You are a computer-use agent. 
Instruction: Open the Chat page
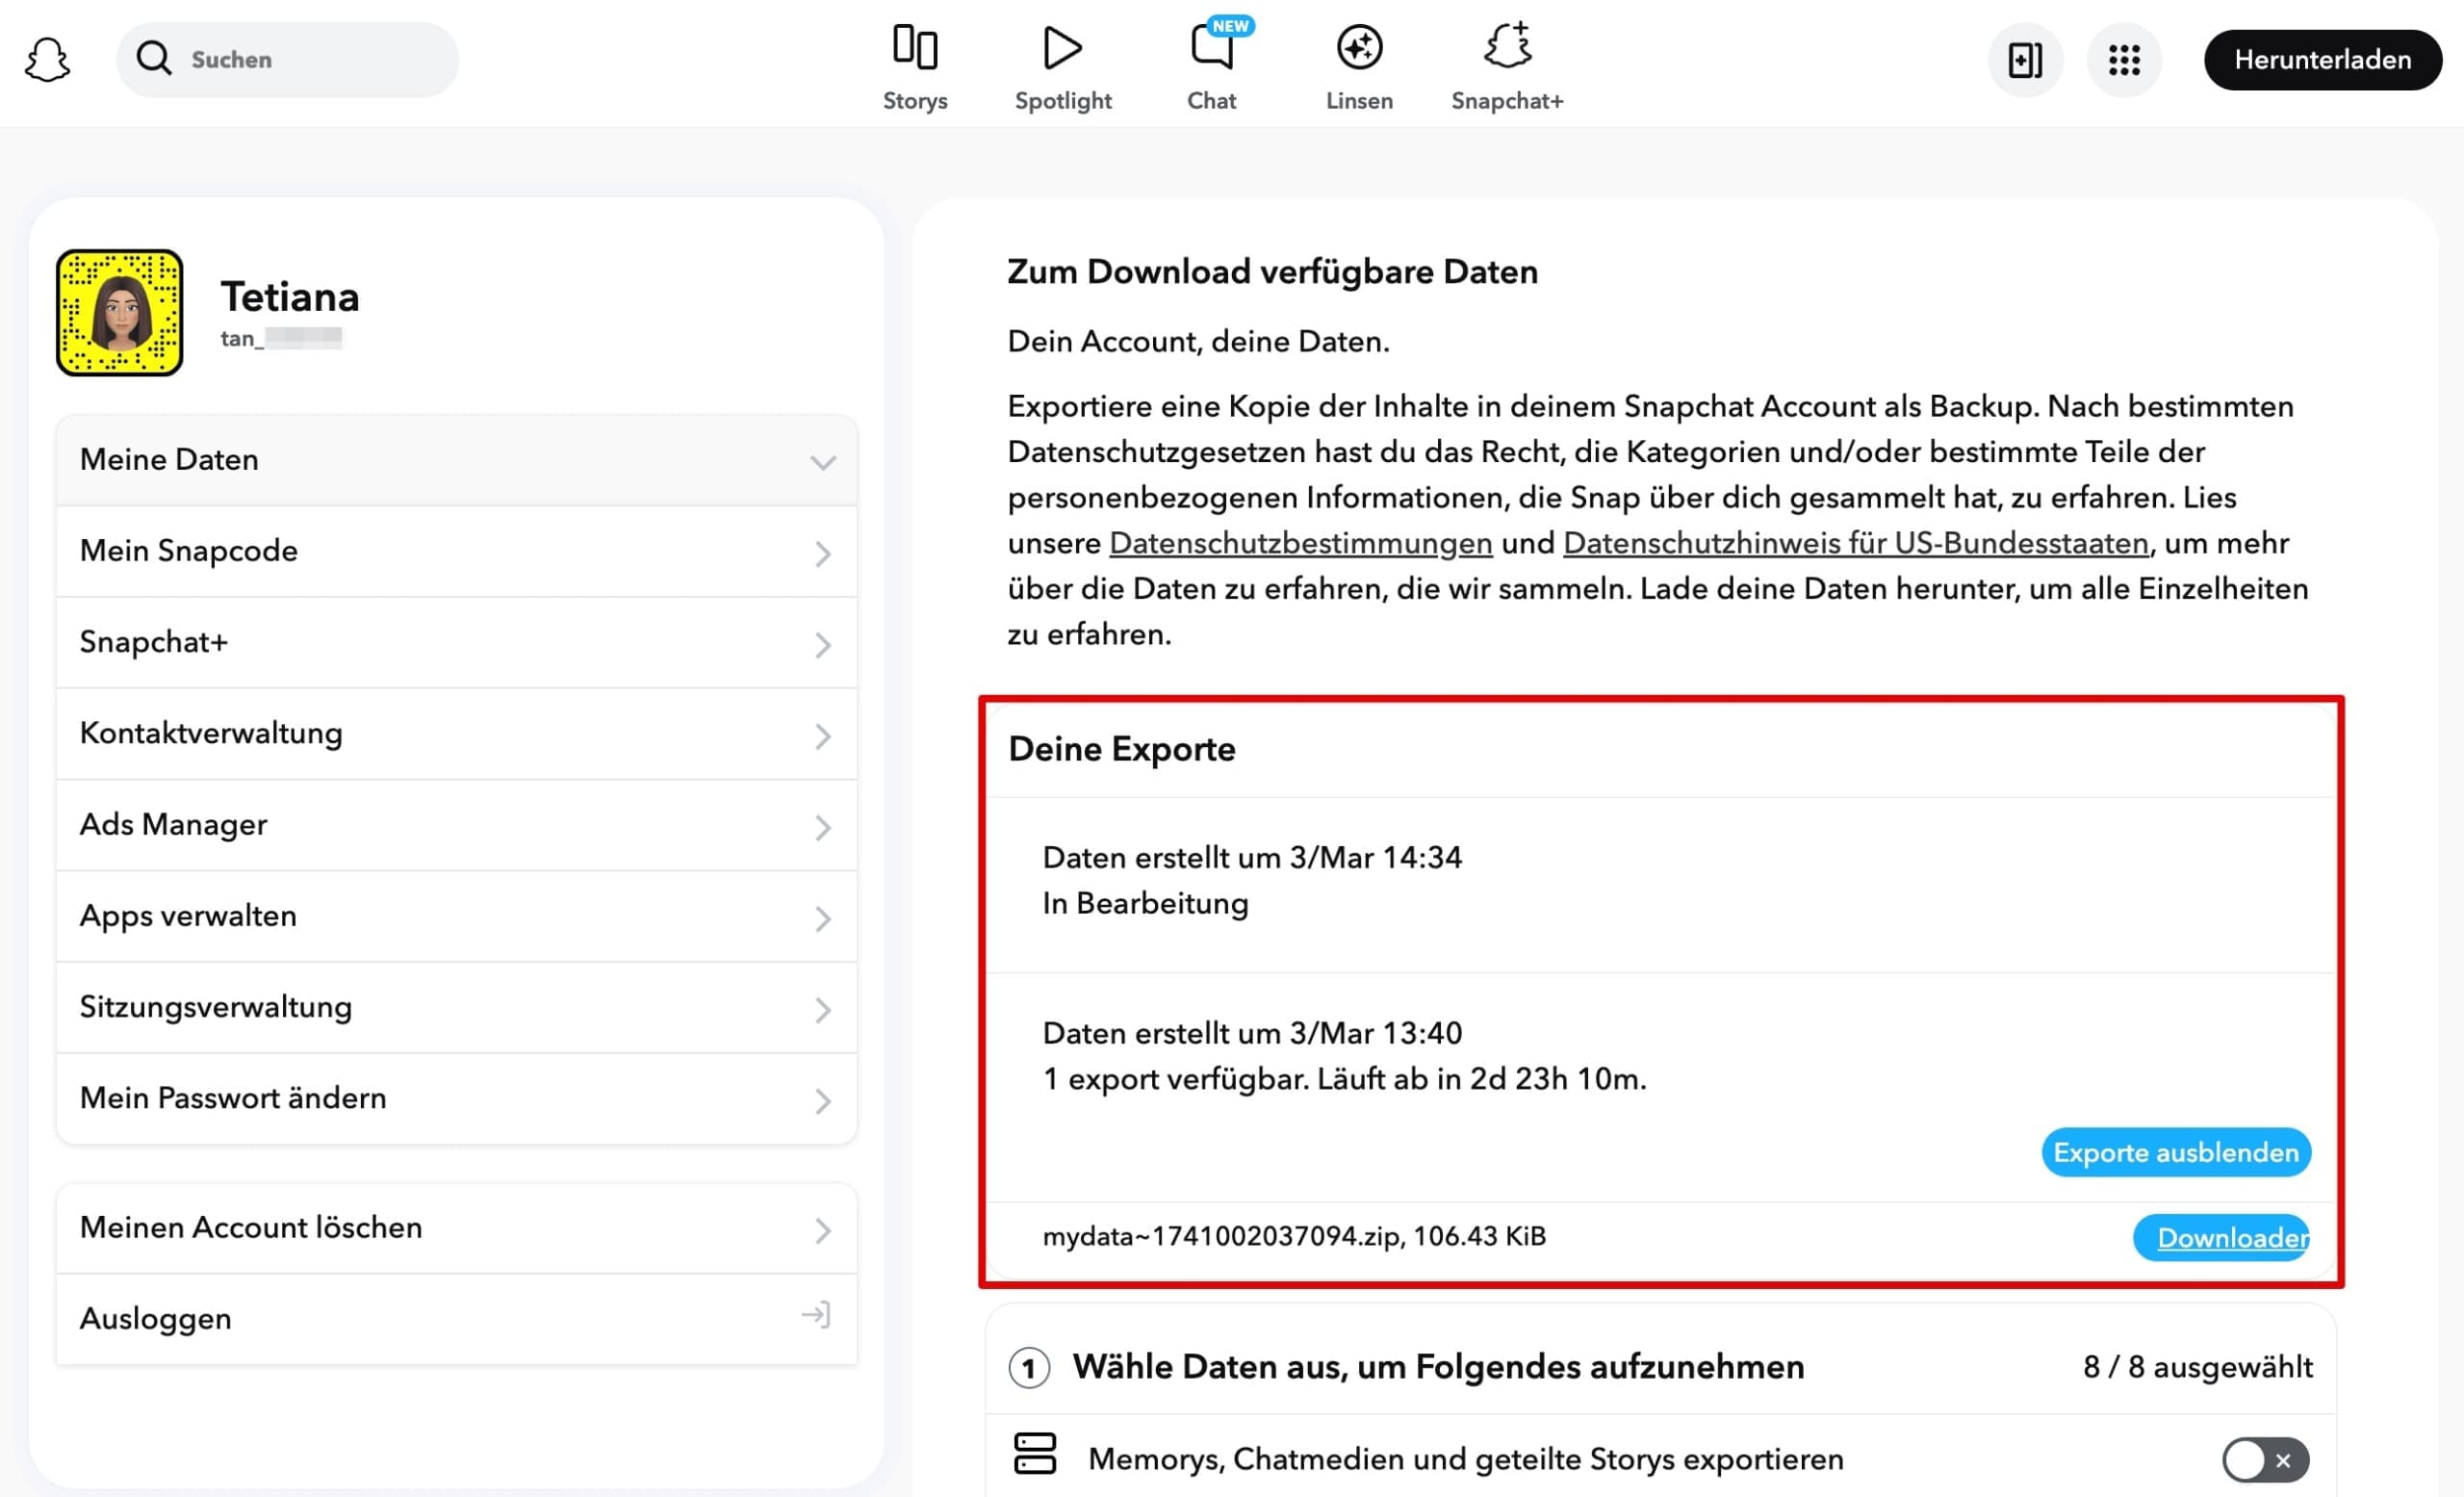click(x=1211, y=68)
